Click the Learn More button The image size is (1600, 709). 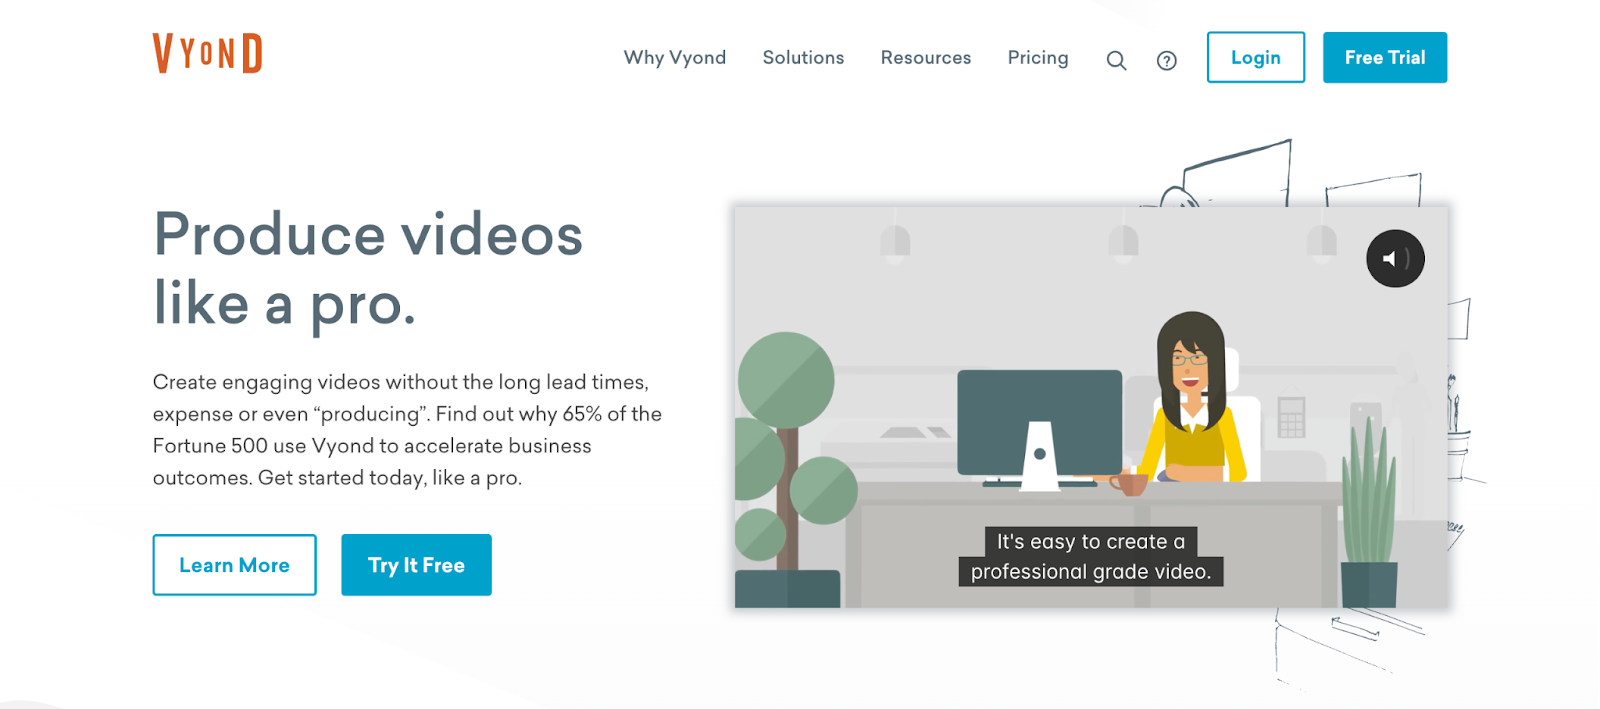(234, 565)
